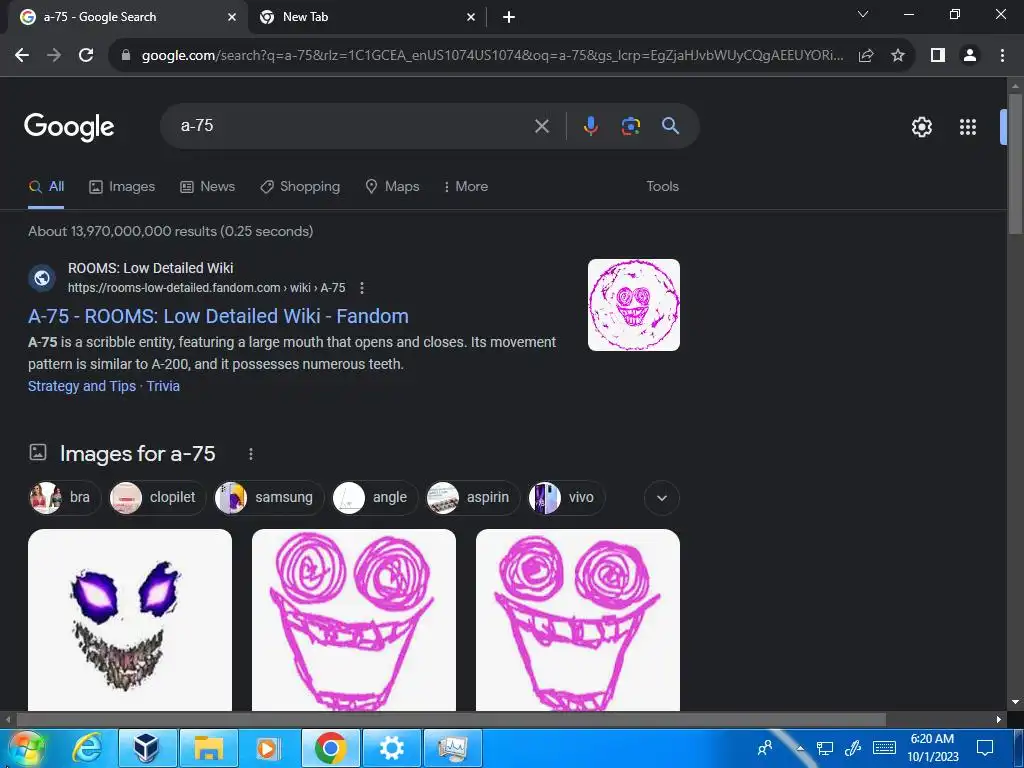Clear the search box with the X icon
Viewport: 1024px width, 768px height.
542,126
